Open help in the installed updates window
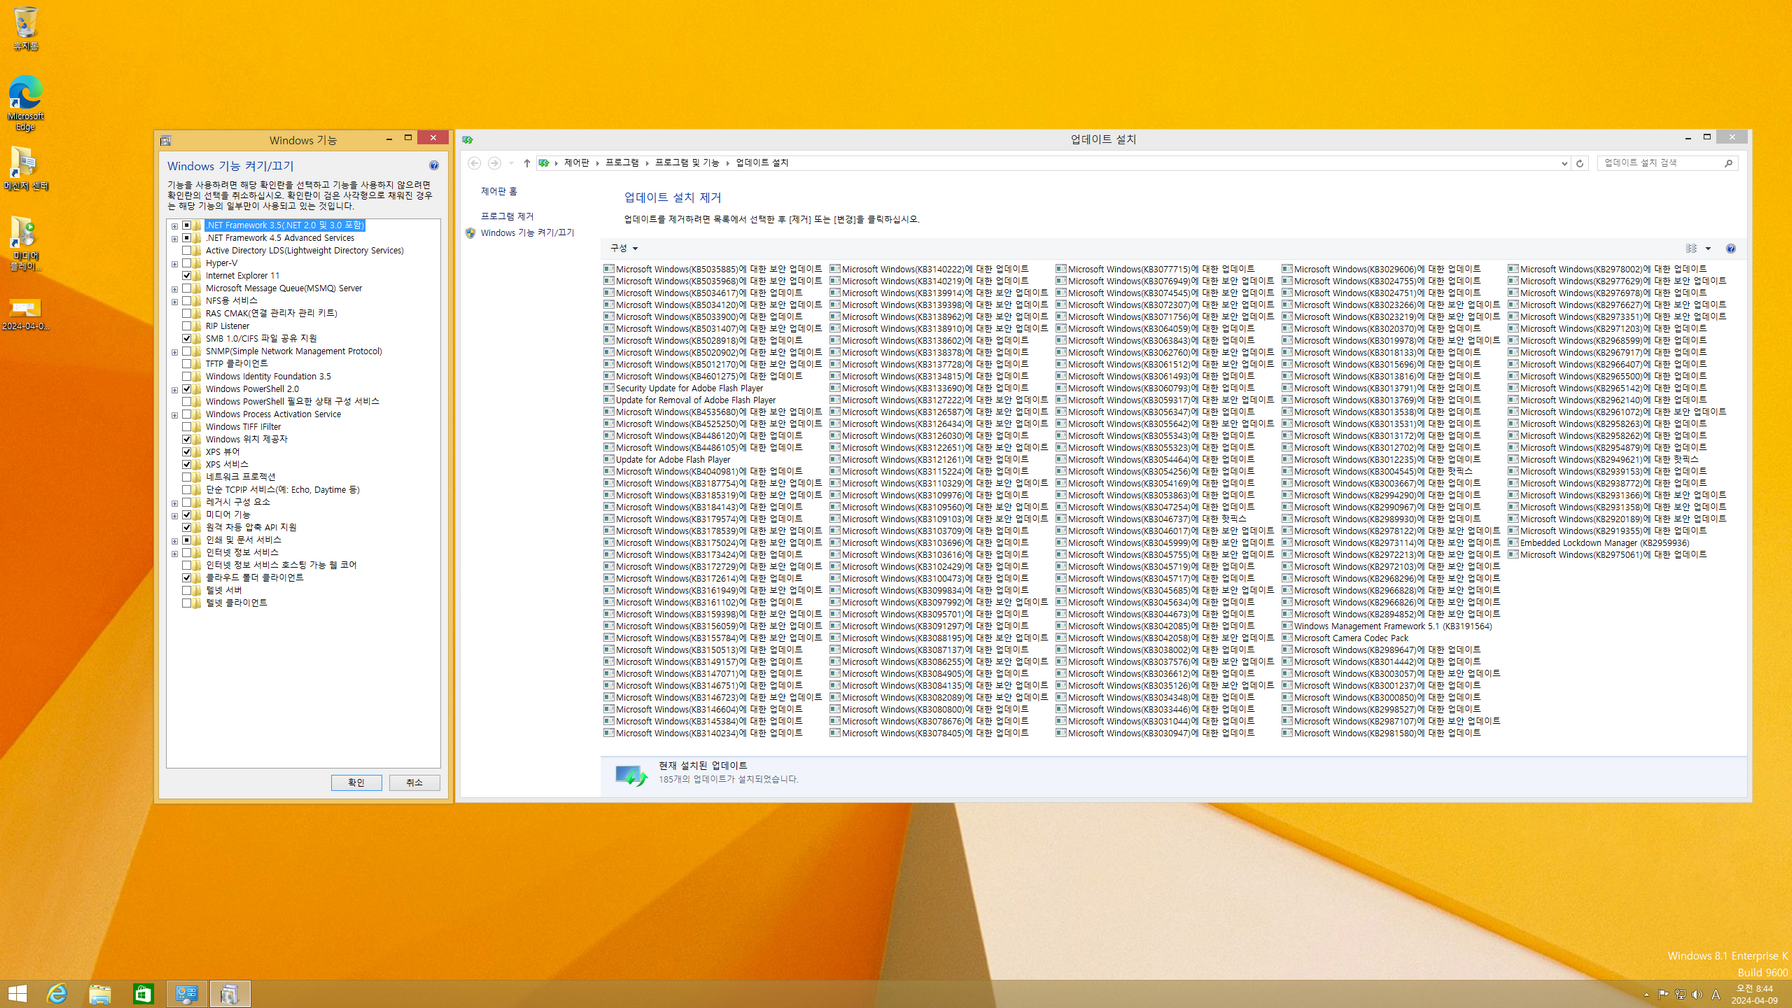The width and height of the screenshot is (1792, 1008). 1730,249
